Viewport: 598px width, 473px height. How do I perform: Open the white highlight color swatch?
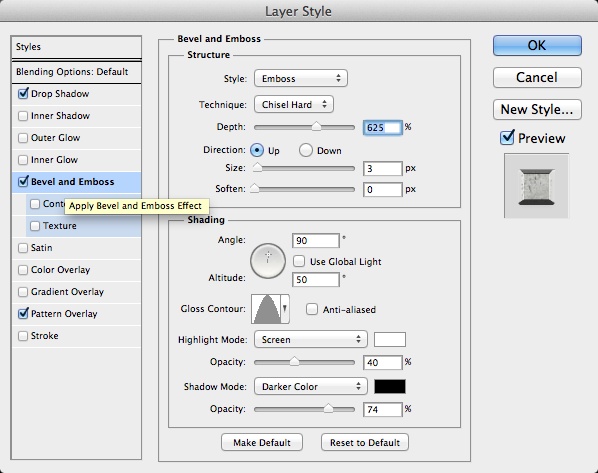click(x=390, y=339)
